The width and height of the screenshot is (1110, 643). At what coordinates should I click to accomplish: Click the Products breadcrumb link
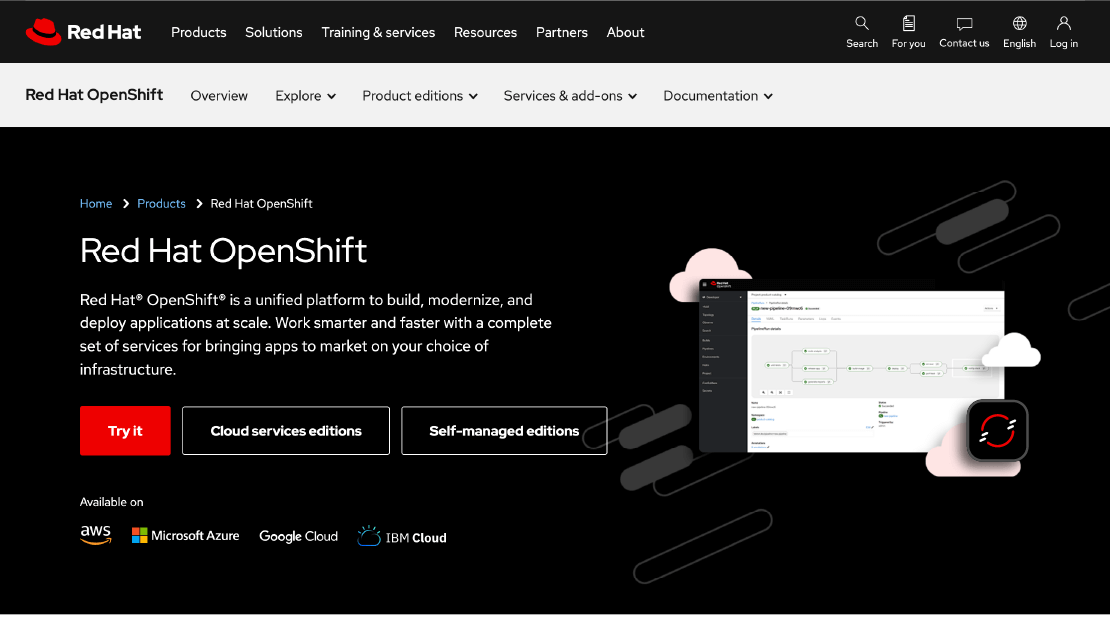click(161, 203)
